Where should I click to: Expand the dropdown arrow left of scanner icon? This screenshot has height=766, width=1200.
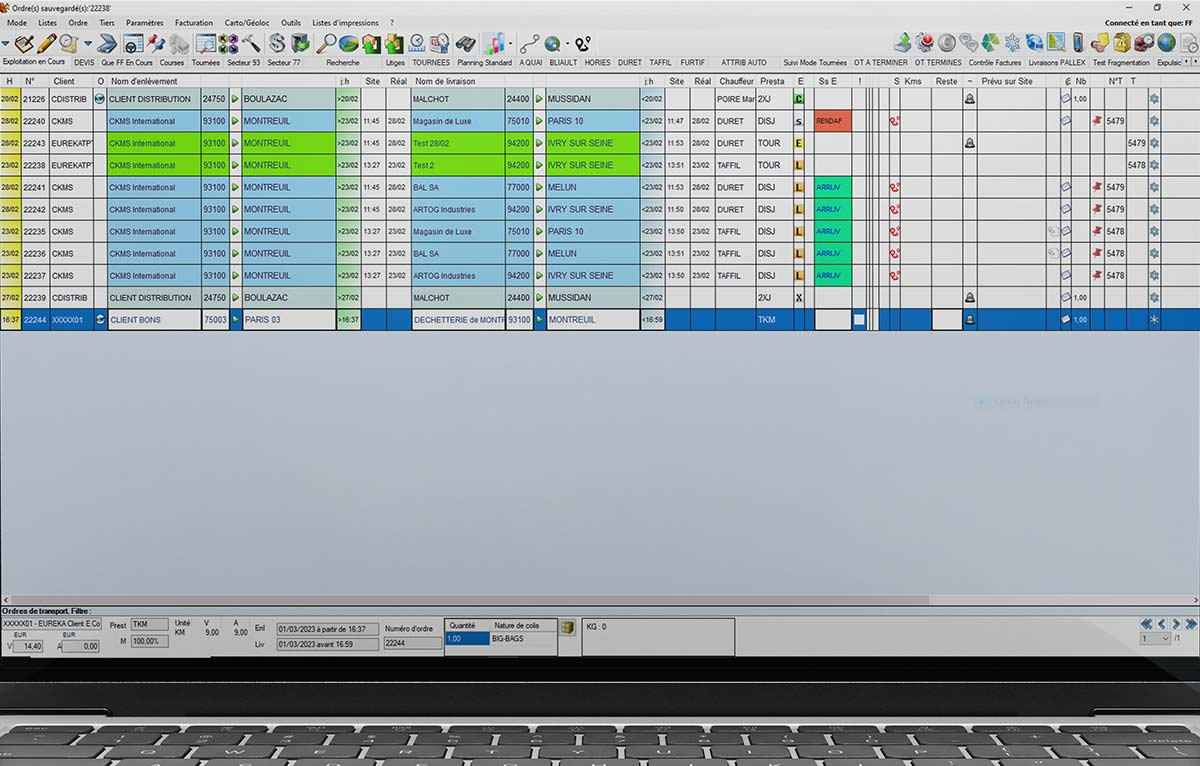(x=88, y=44)
